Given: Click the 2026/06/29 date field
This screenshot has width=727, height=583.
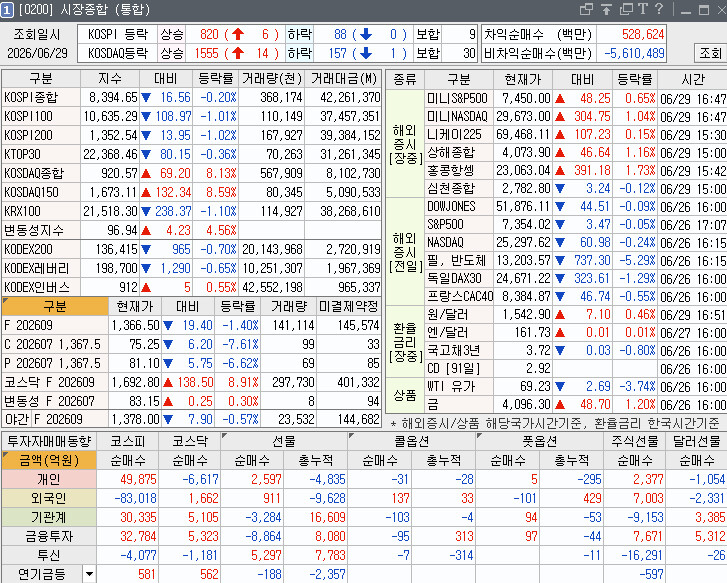Looking at the screenshot, I should click(37, 53).
